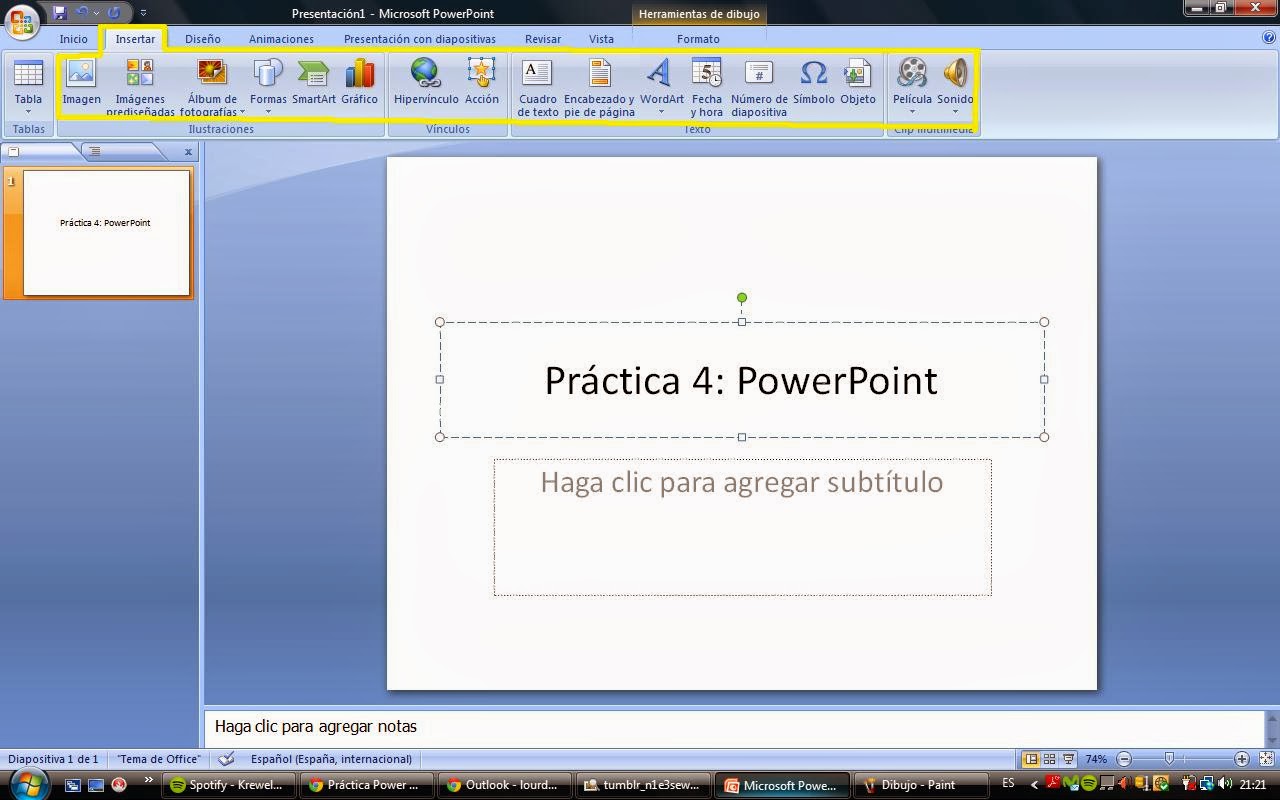Insert an Objeto into slide
1280x800 pixels.
point(857,82)
